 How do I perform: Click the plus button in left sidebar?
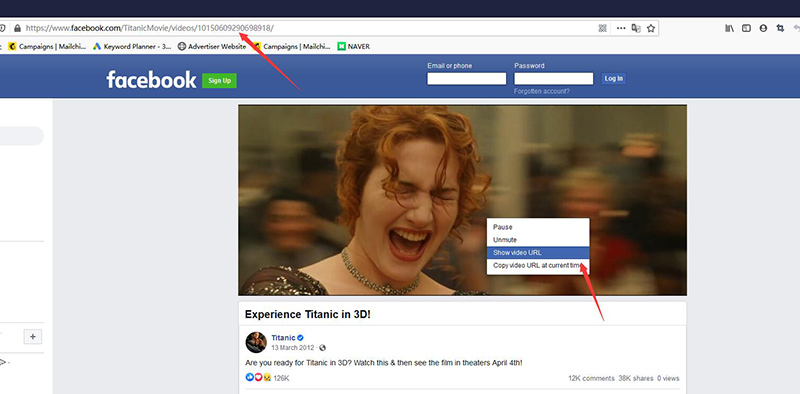(33, 337)
